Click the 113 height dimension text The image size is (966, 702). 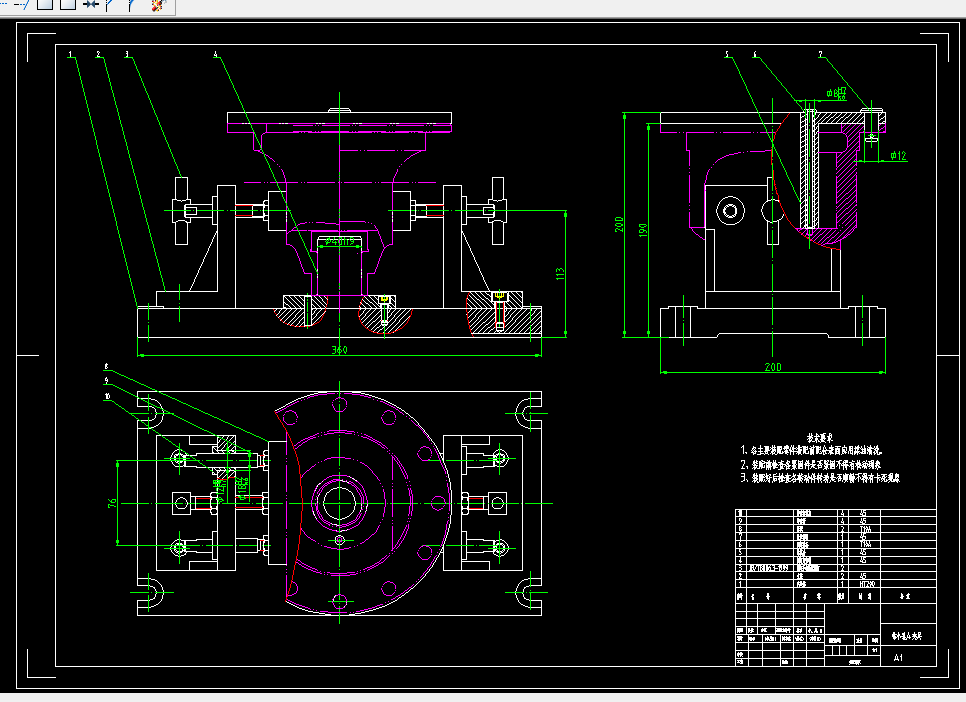pos(560,274)
